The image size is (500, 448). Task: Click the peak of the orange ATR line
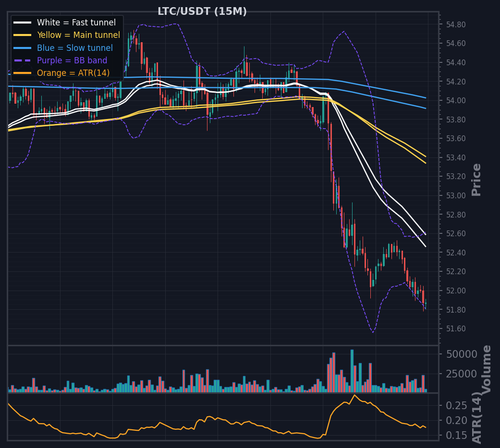click(354, 395)
